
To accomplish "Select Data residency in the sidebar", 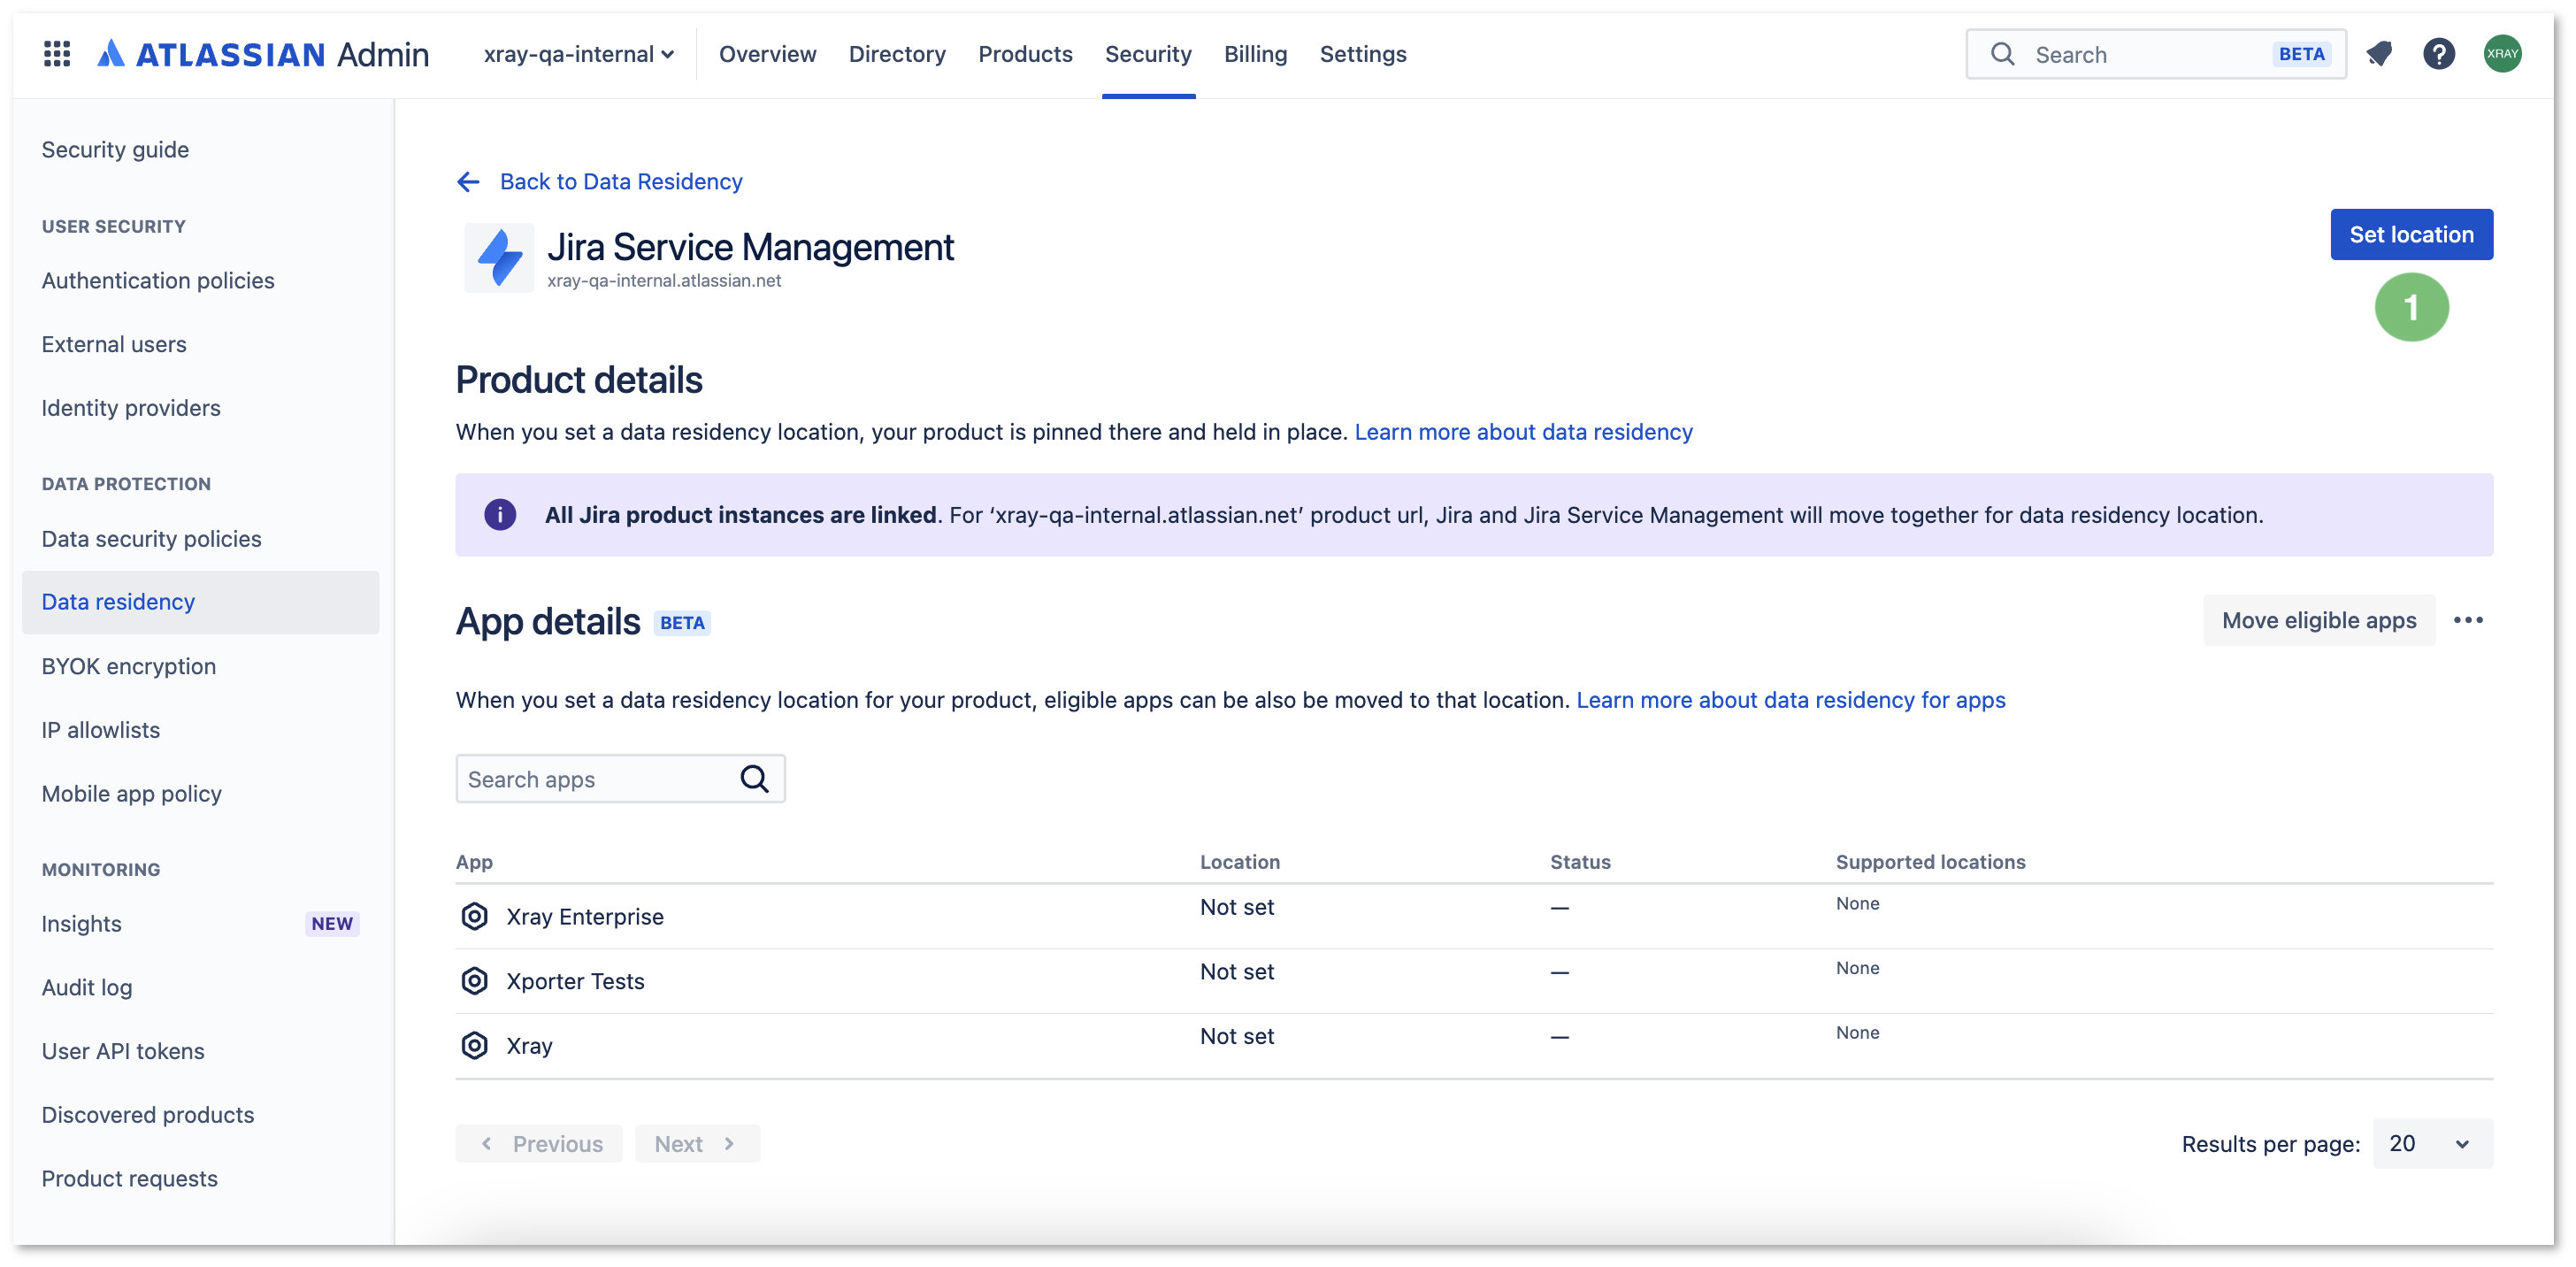I will click(200, 602).
